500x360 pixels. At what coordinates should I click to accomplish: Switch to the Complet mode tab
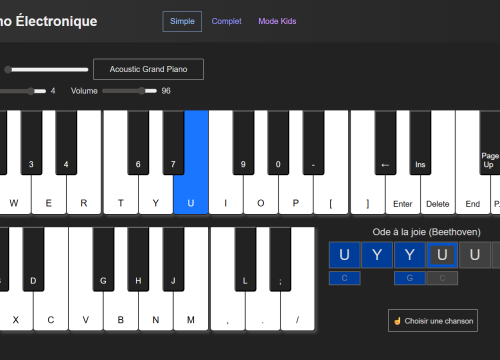(x=226, y=21)
